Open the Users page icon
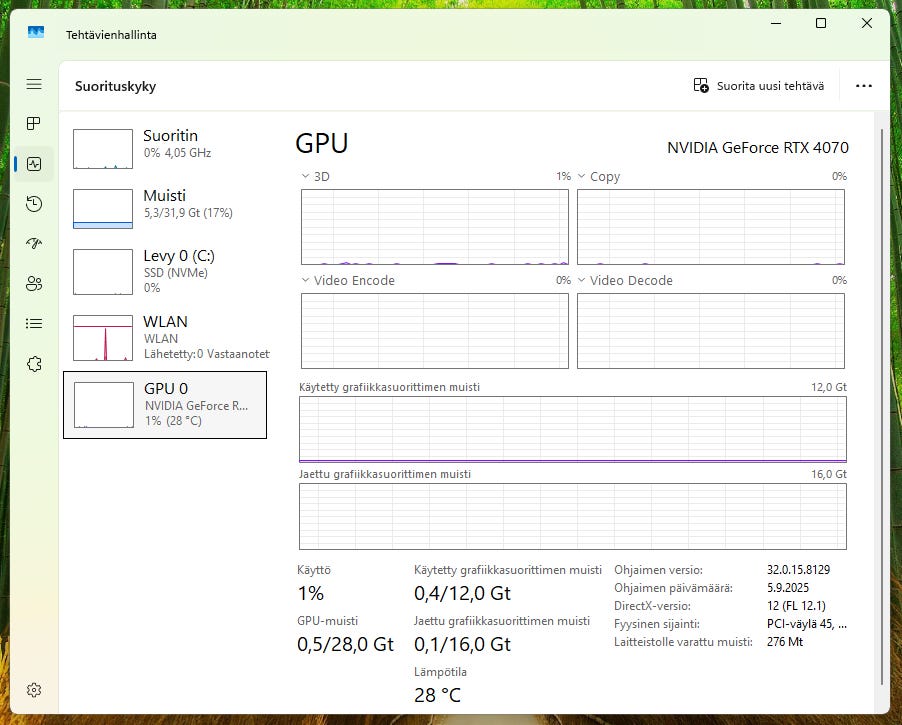This screenshot has width=902, height=725. coord(34,283)
